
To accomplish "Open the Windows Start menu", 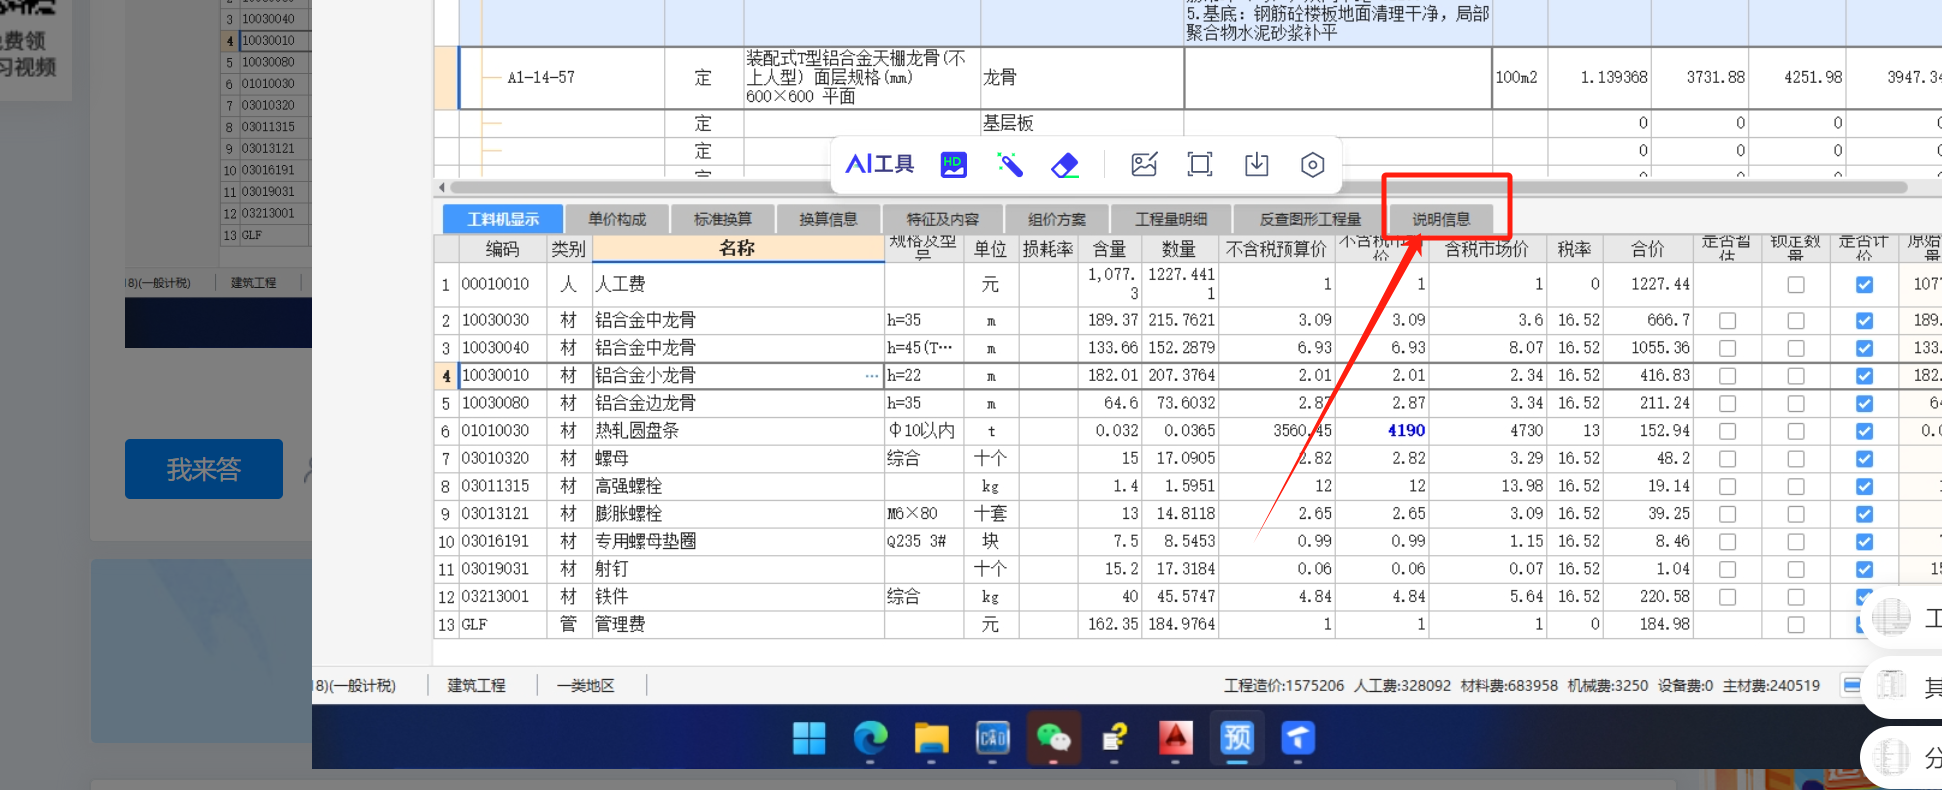I will 809,739.
